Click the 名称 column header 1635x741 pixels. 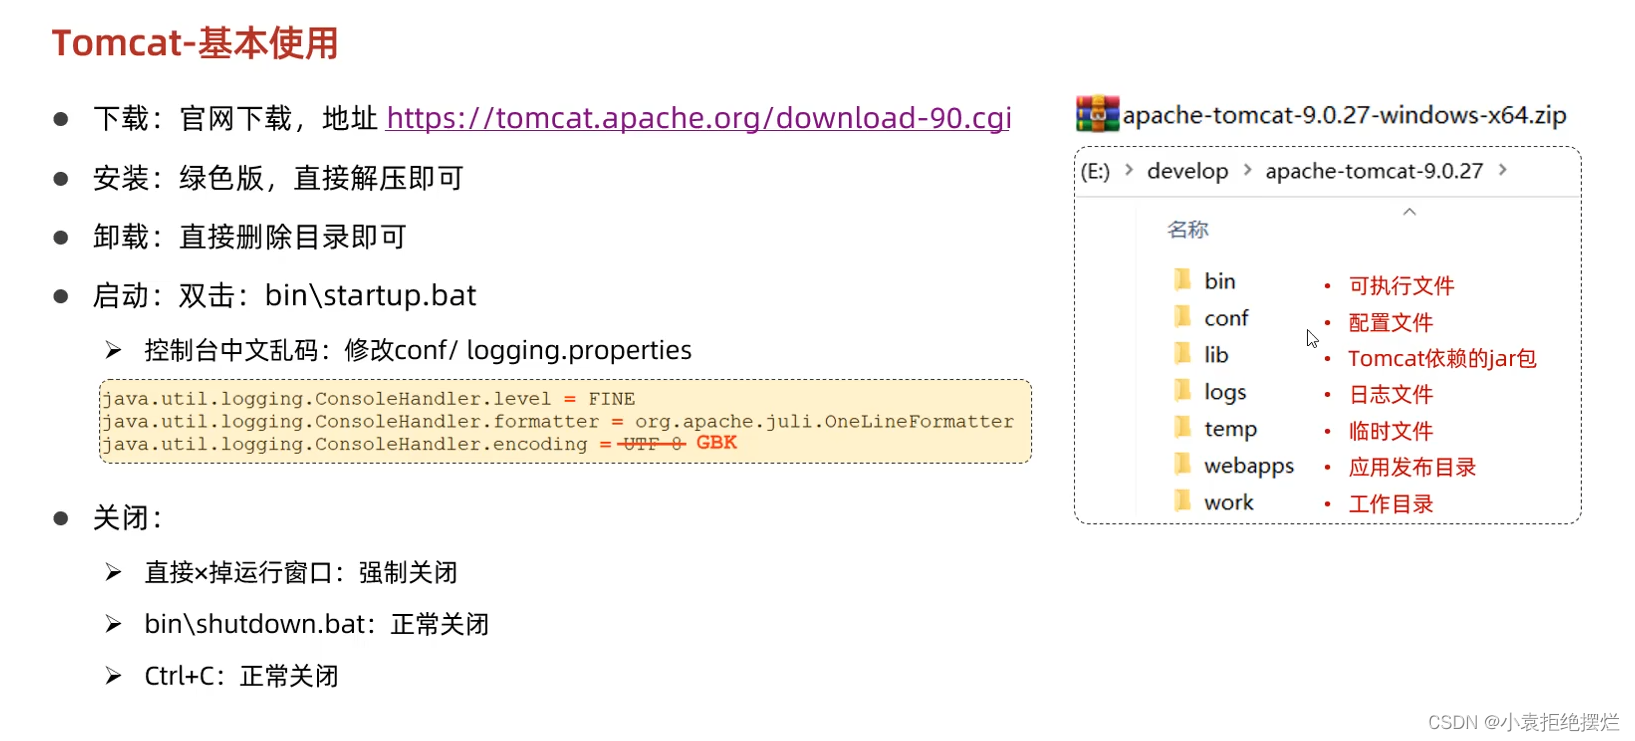[x=1188, y=229]
